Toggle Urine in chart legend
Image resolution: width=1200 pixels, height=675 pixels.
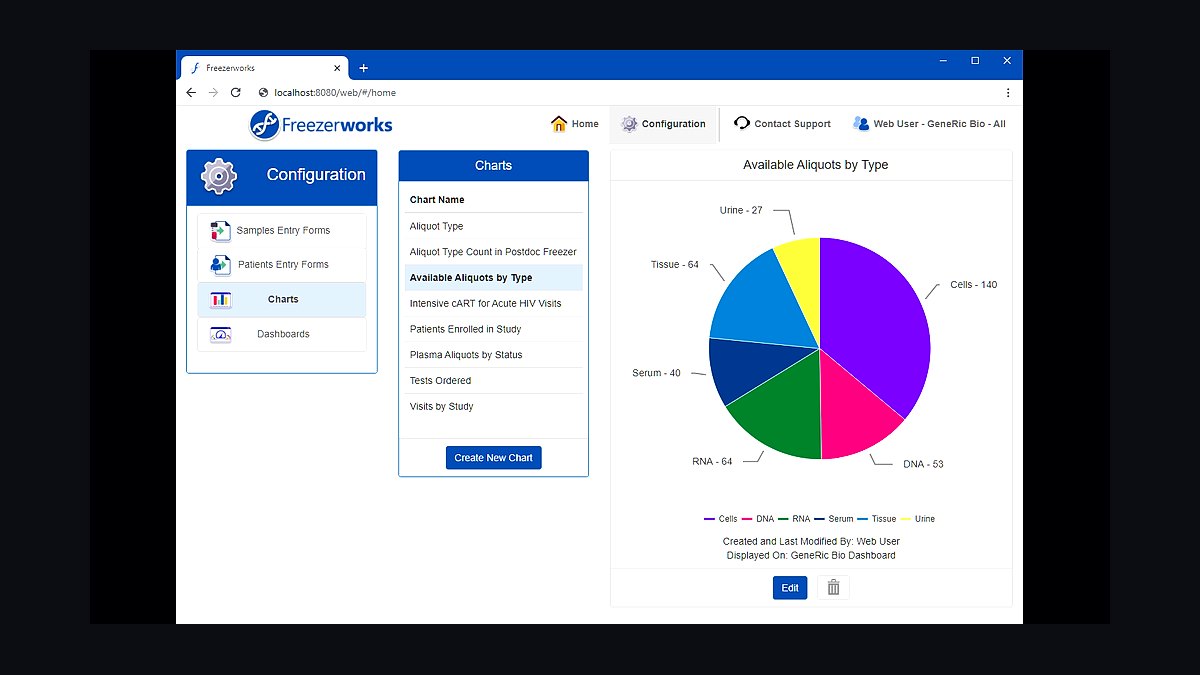click(x=918, y=519)
